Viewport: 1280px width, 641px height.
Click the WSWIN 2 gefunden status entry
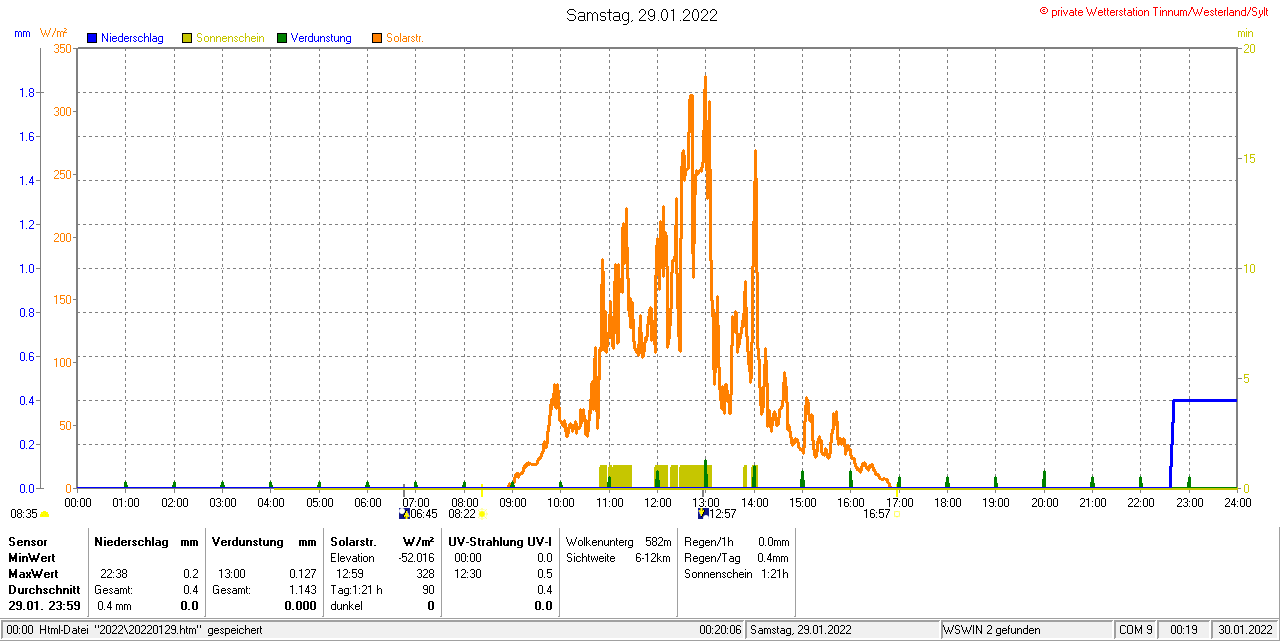click(992, 630)
